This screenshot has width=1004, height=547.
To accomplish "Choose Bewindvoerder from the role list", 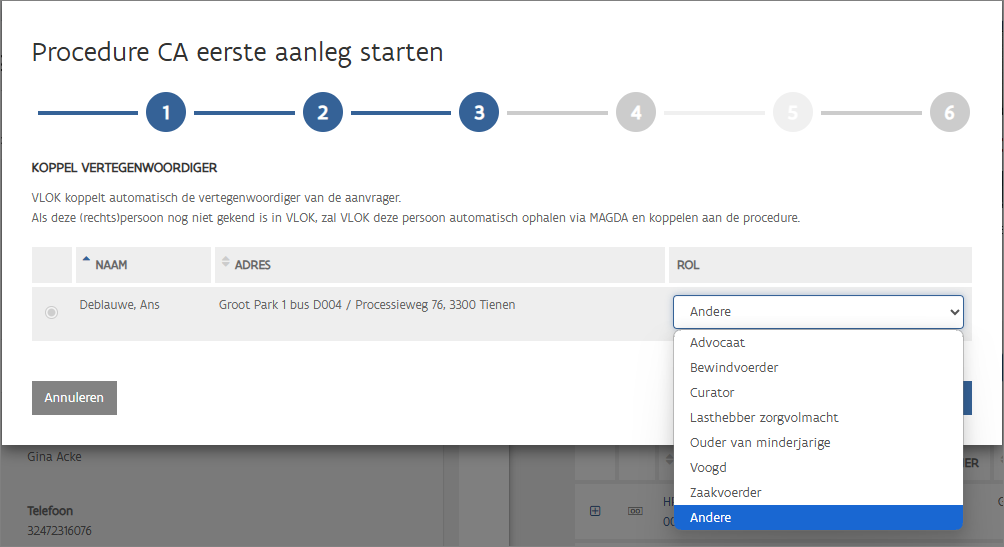I will pyautogui.click(x=733, y=368).
